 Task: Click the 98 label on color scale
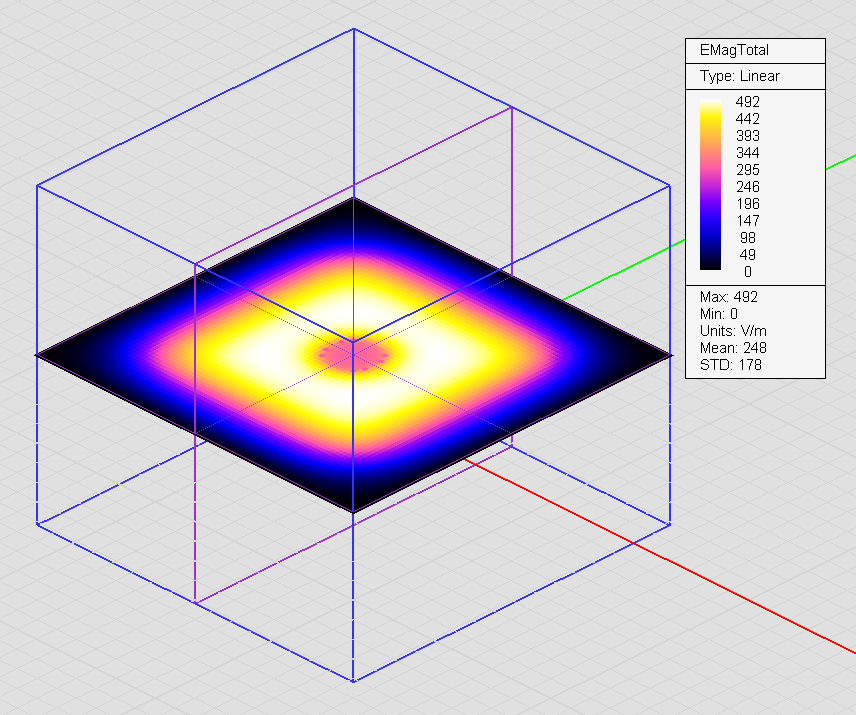click(747, 238)
